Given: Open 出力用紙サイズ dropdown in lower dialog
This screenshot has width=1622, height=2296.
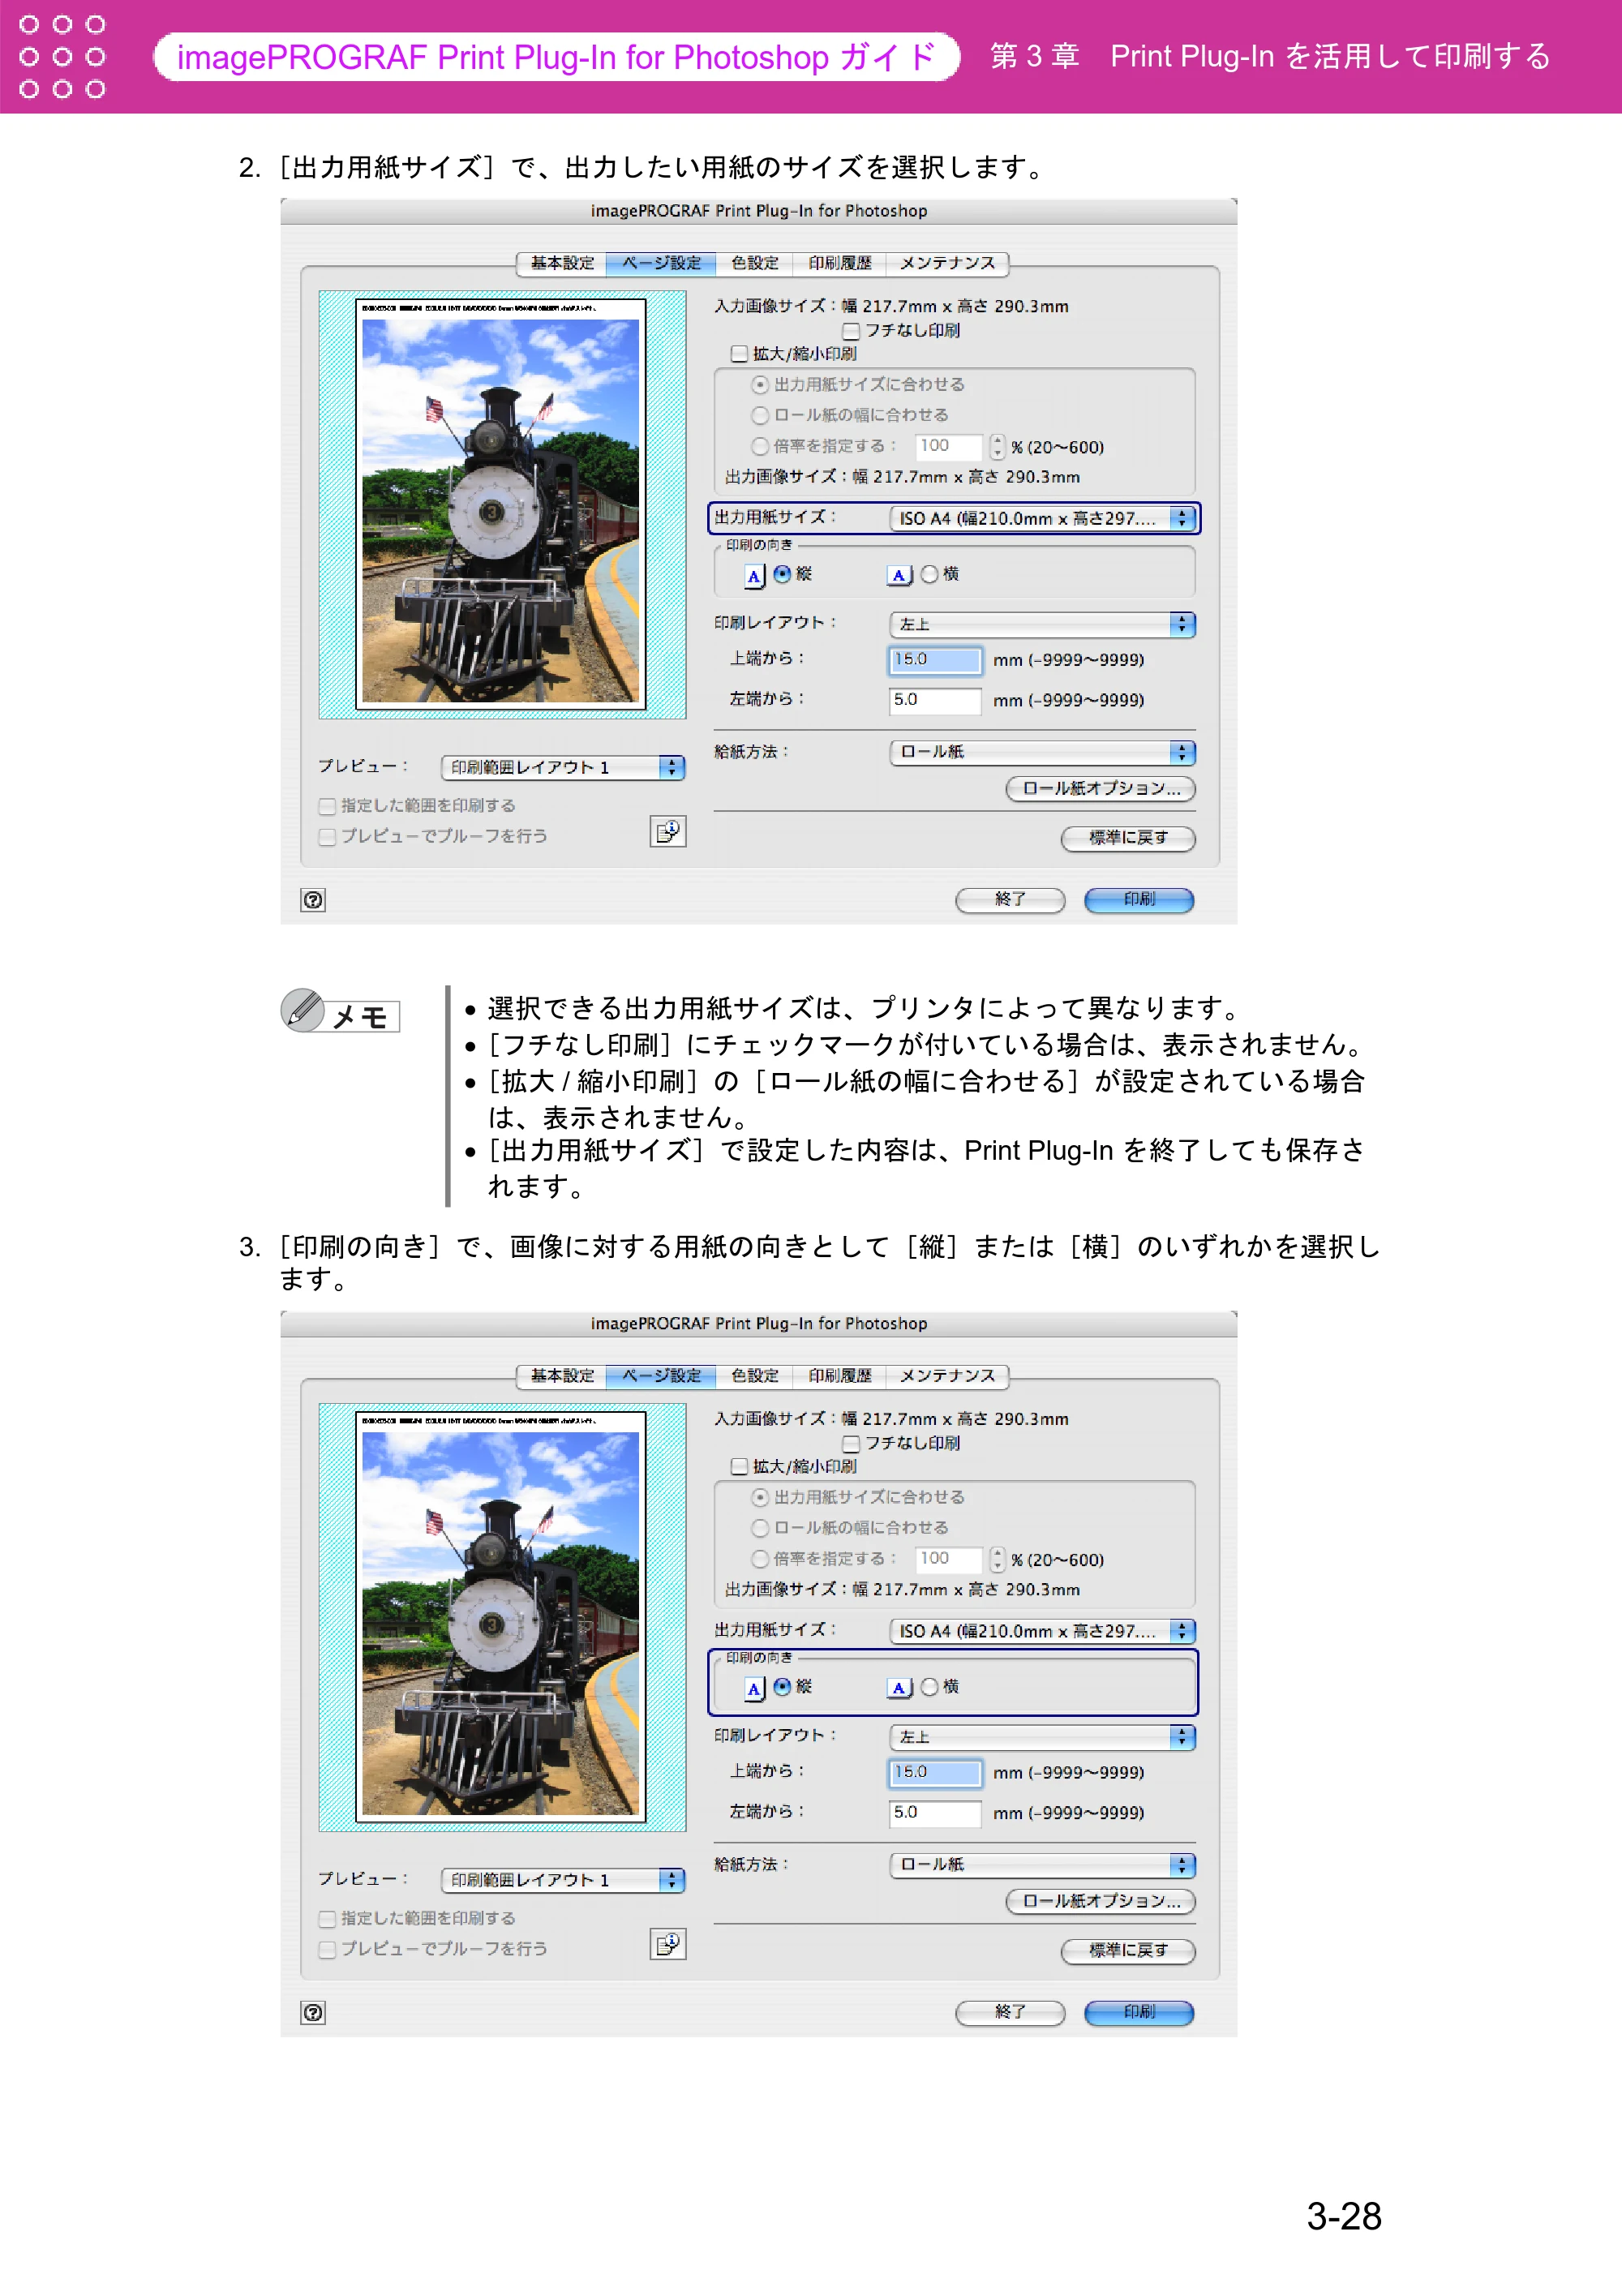Looking at the screenshot, I should tap(1042, 1631).
